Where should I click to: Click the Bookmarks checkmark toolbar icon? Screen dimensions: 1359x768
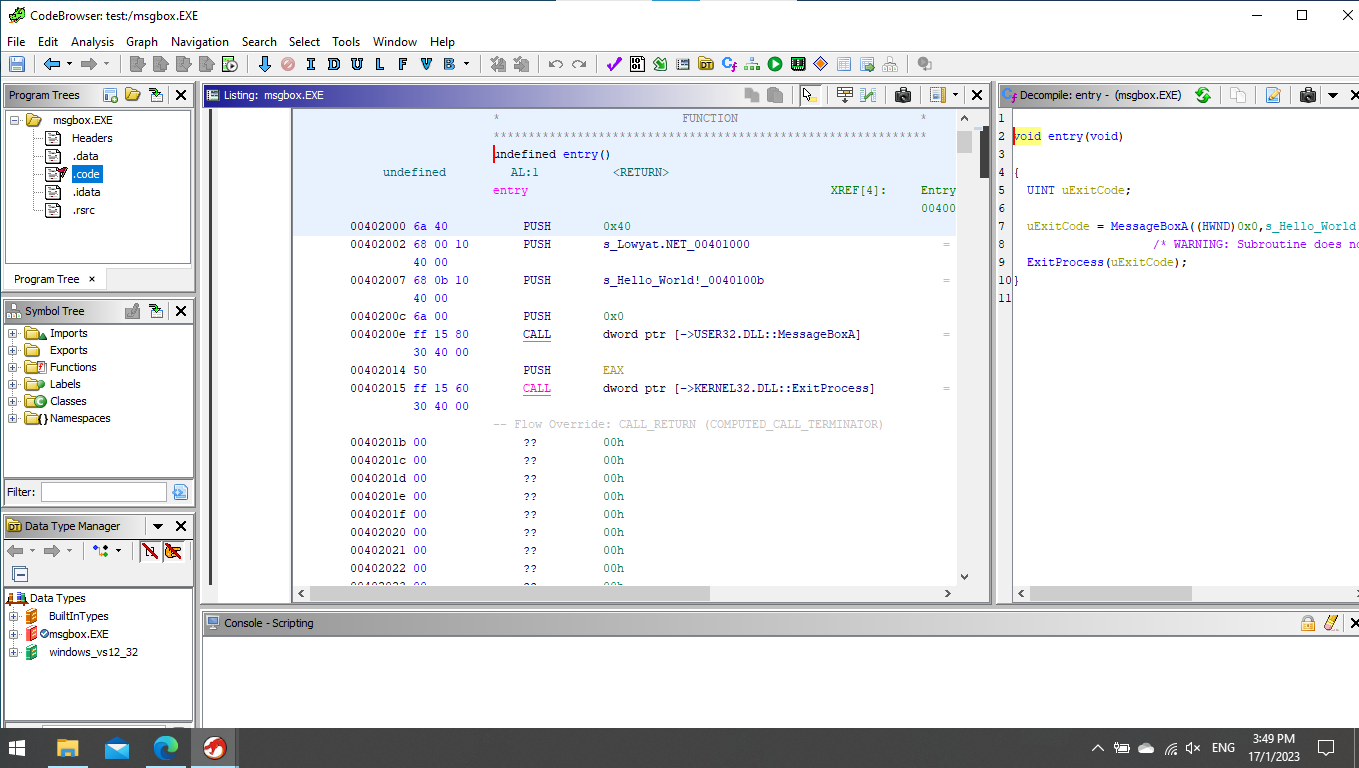(x=614, y=64)
